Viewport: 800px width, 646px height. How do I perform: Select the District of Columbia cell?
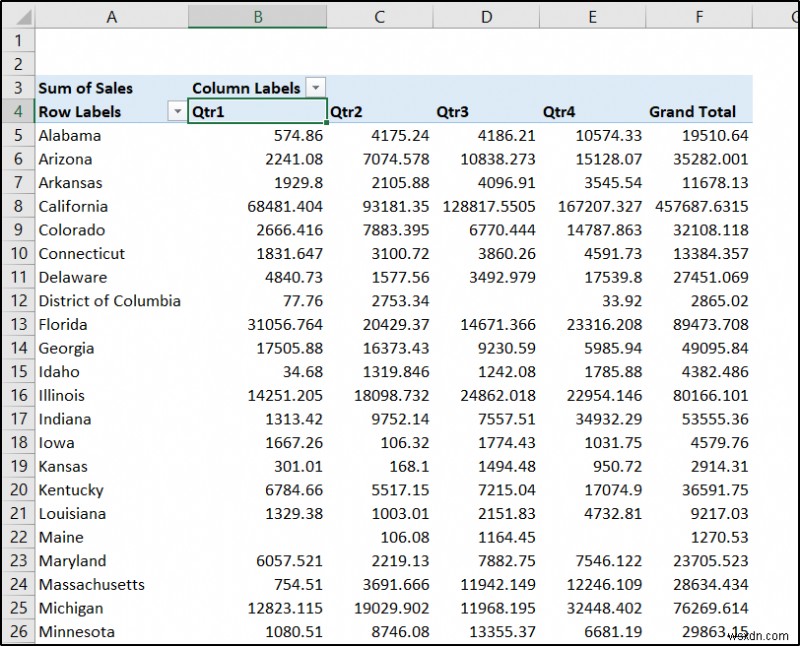coord(110,301)
